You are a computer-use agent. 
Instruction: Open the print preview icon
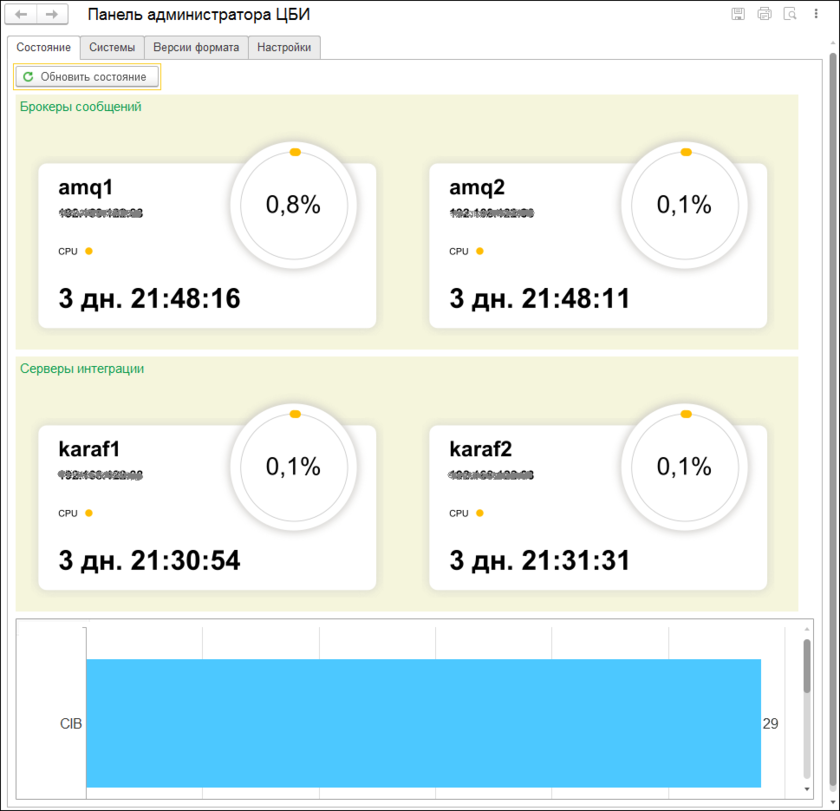click(790, 14)
